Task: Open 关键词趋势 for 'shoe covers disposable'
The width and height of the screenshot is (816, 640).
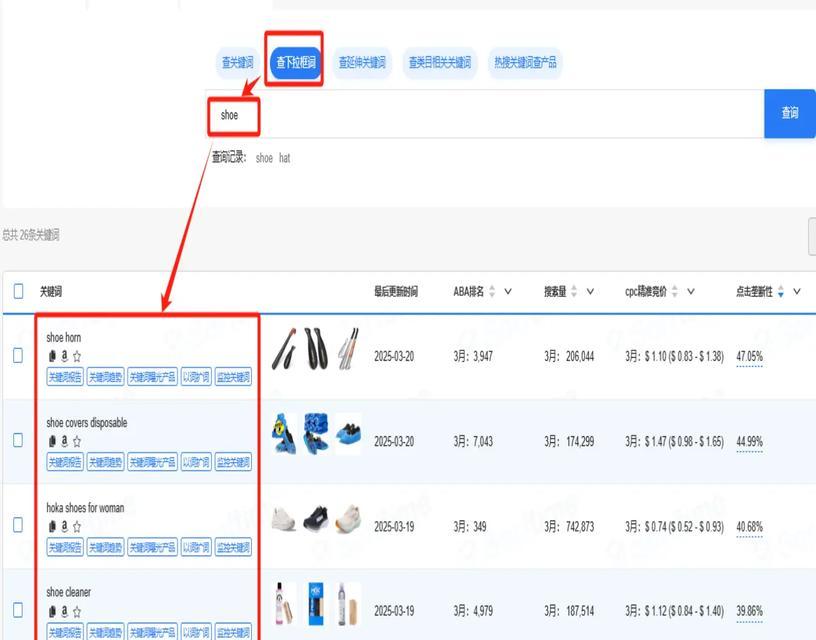Action: click(106, 462)
